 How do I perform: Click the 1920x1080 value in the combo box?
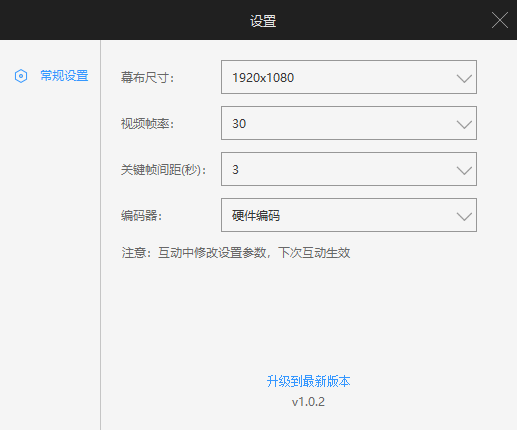click(x=263, y=78)
